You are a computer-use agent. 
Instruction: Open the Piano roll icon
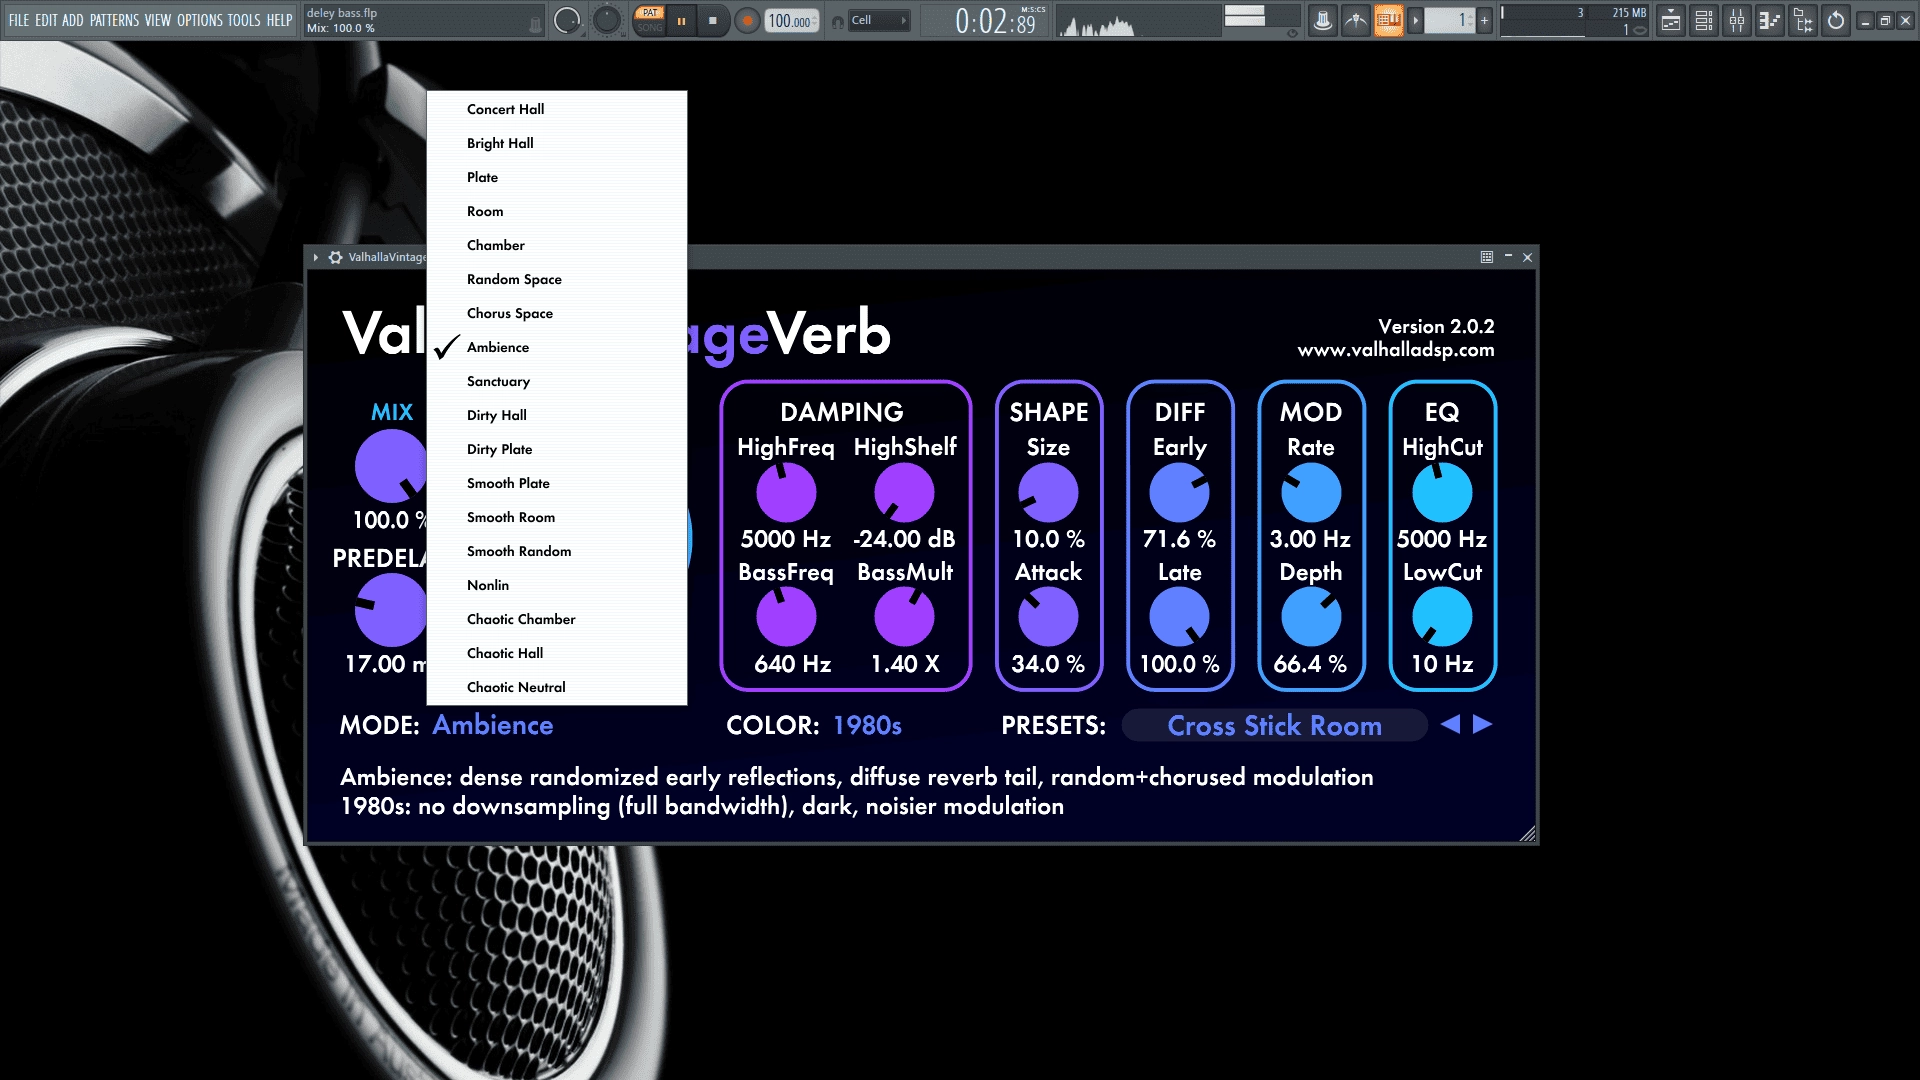coord(1770,20)
